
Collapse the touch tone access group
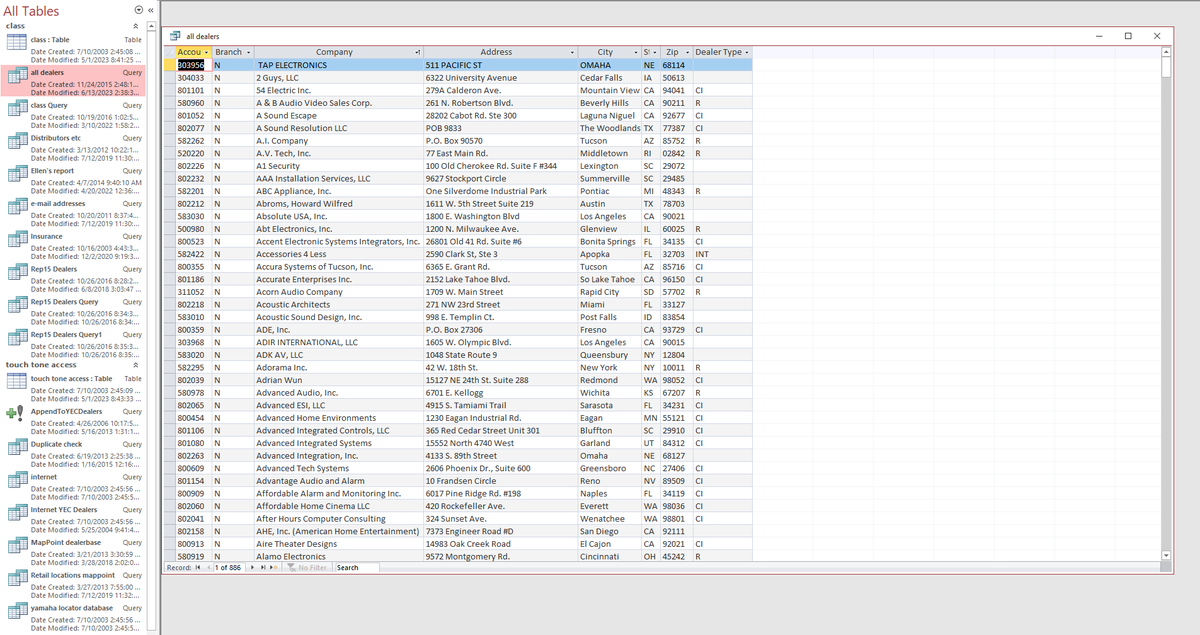point(136,365)
